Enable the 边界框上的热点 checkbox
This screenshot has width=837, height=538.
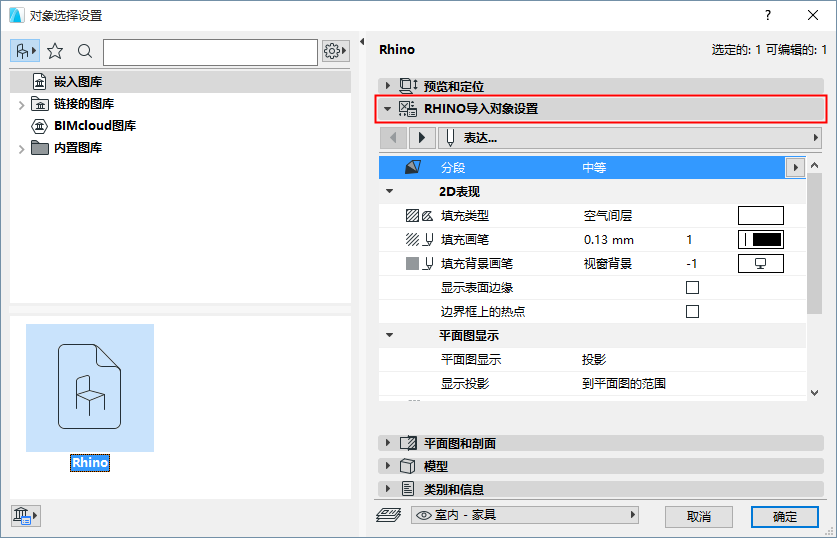[x=692, y=312]
